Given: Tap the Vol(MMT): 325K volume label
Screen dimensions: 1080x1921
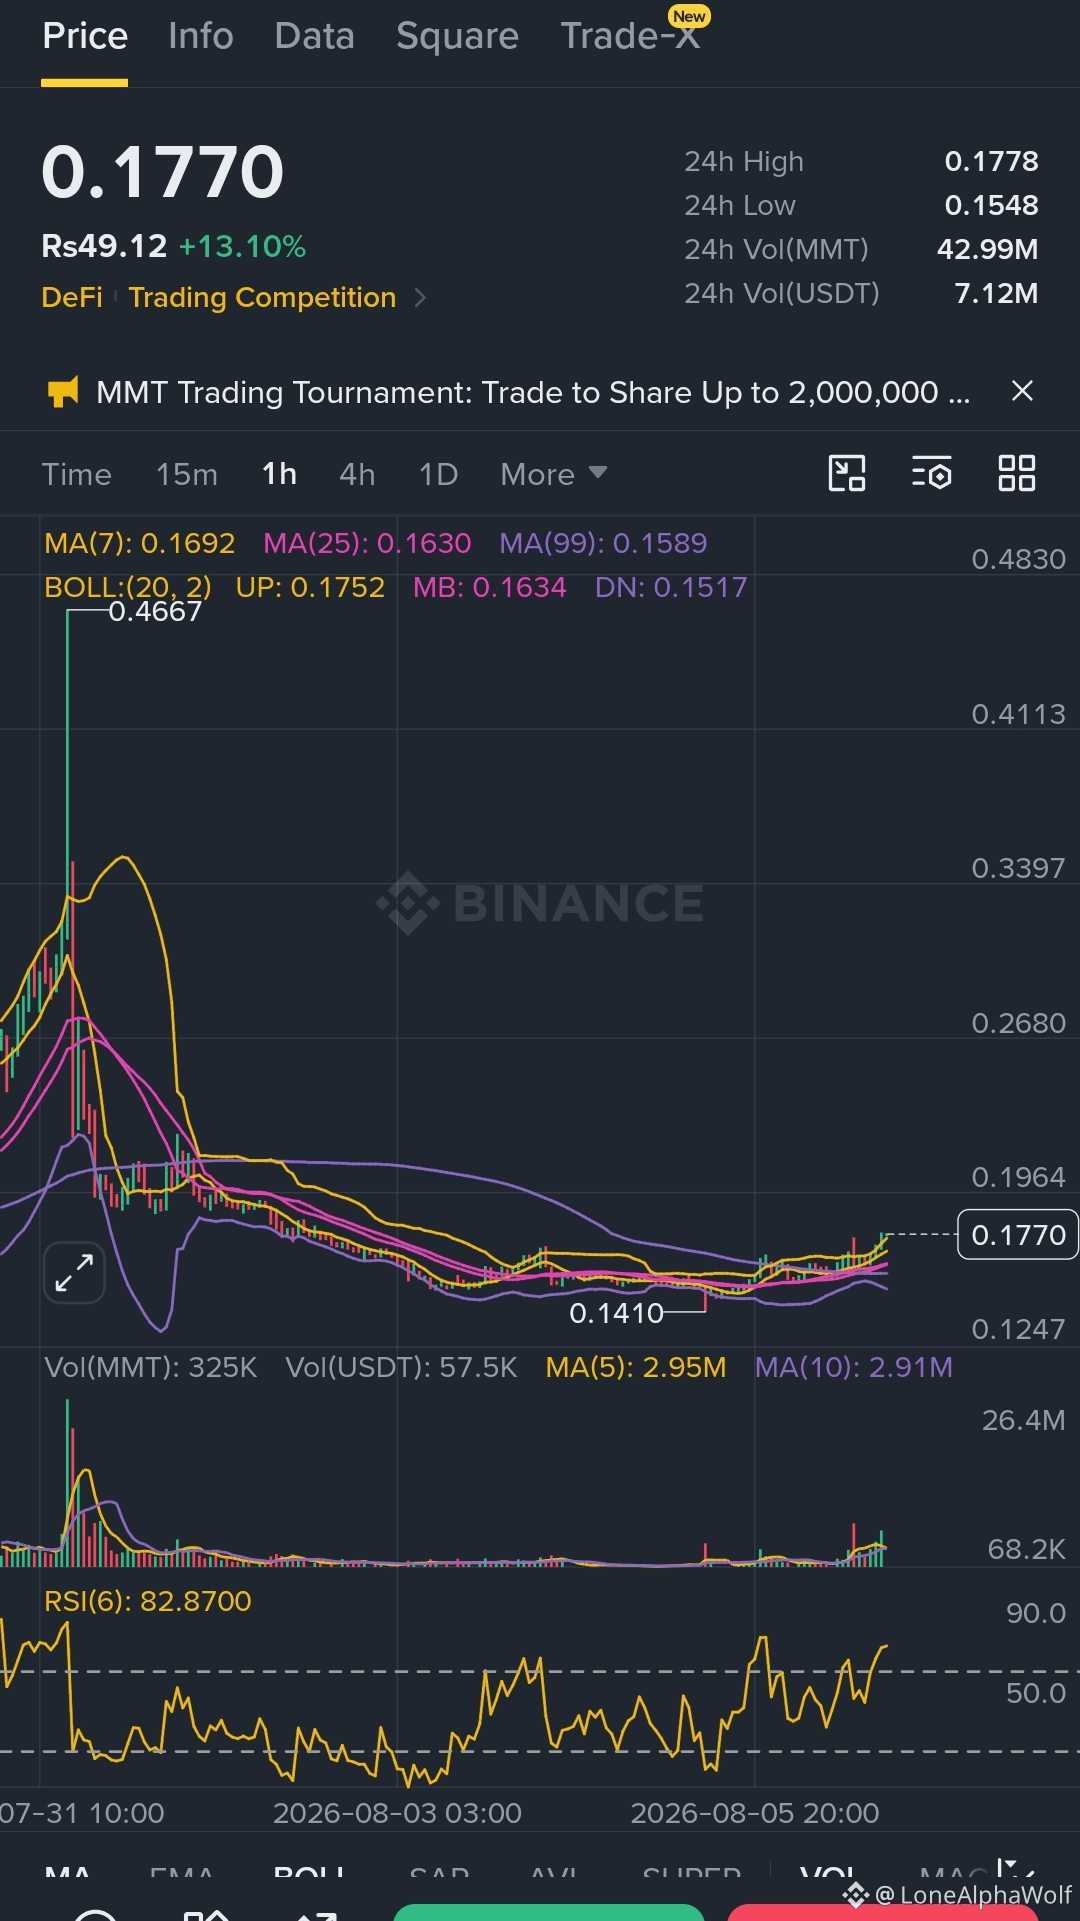Looking at the screenshot, I should (151, 1367).
